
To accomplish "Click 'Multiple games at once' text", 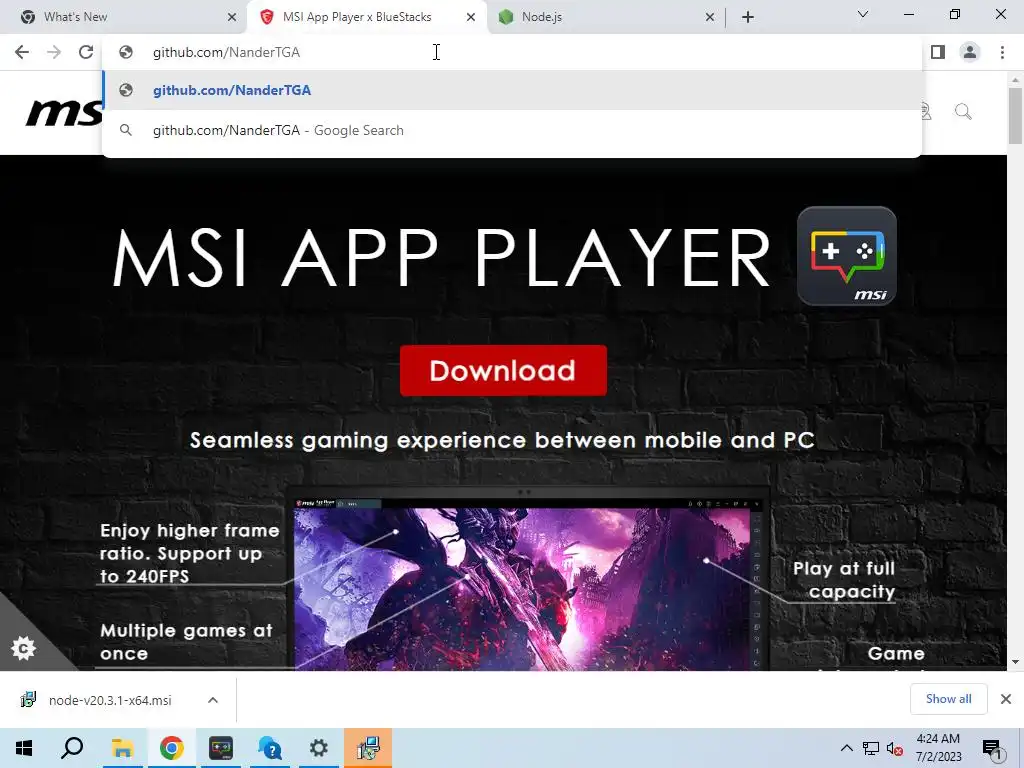I will pos(186,642).
